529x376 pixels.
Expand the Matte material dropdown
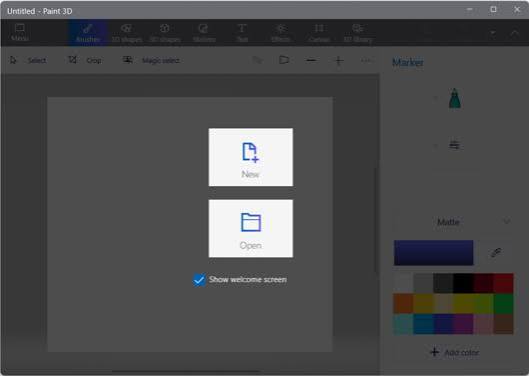(x=453, y=222)
